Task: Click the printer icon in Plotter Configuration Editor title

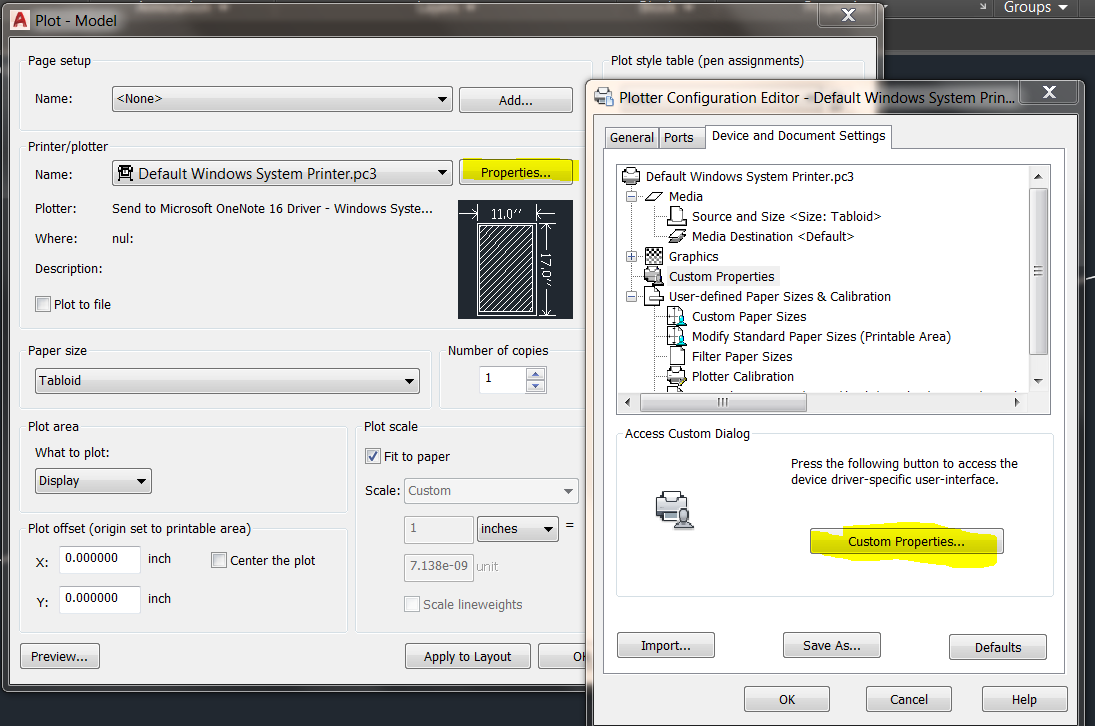Action: [604, 97]
